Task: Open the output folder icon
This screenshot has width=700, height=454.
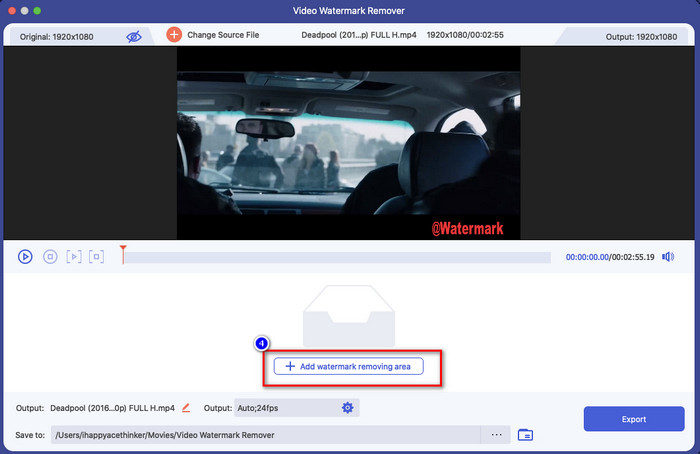Action: [x=525, y=435]
